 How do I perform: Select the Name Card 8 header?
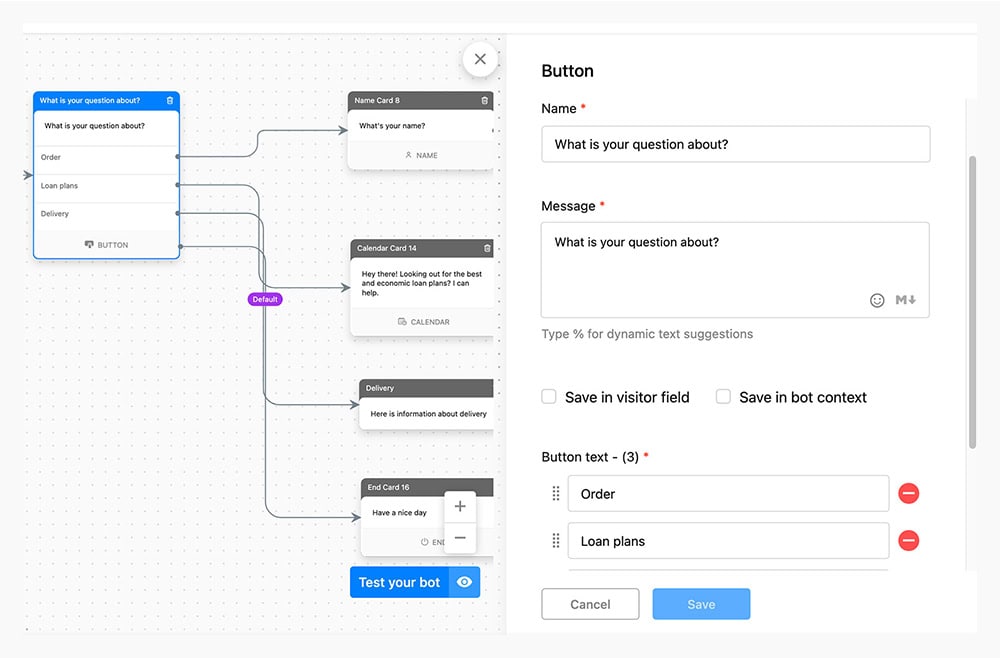(420, 101)
